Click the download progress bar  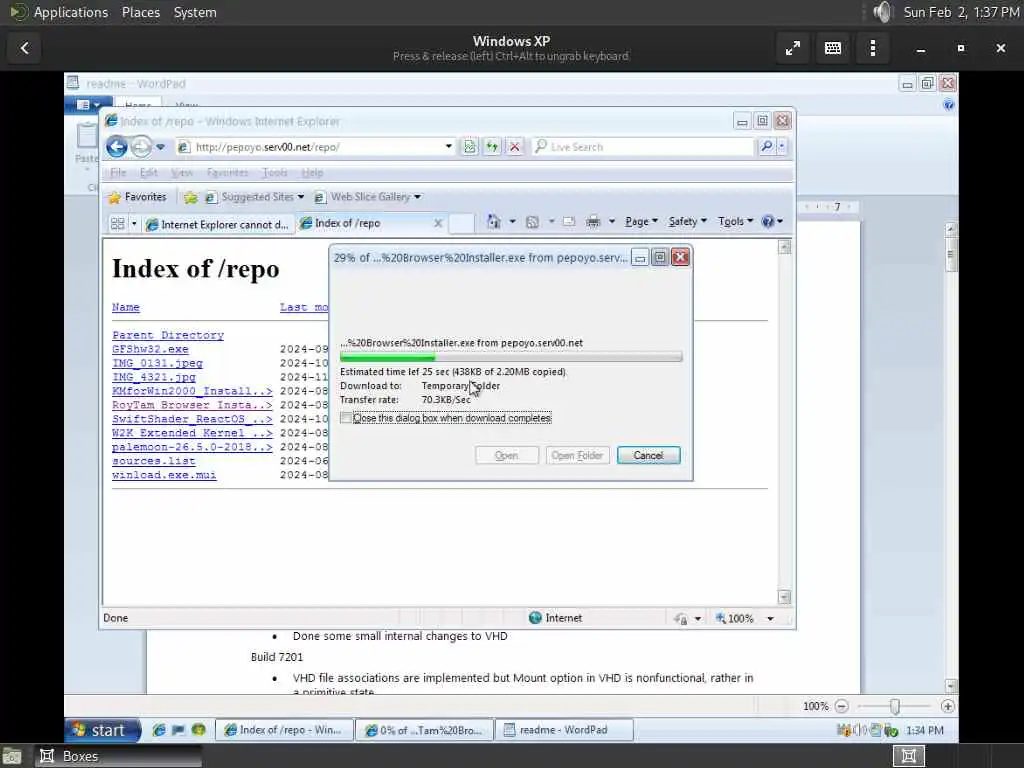511,357
